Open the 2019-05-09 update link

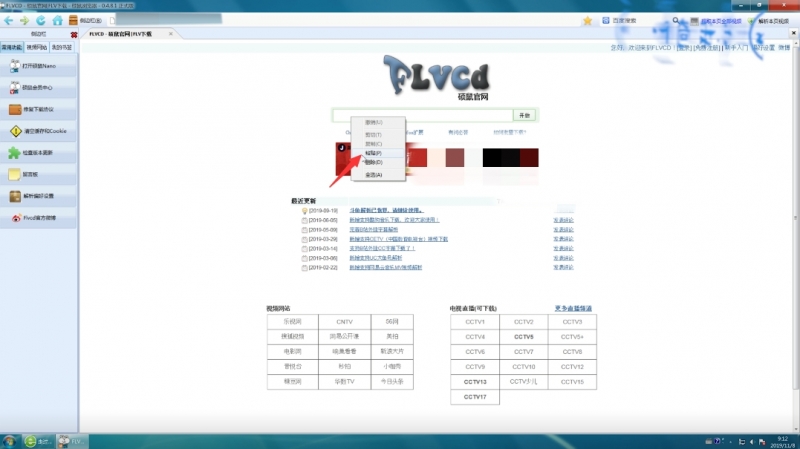click(373, 230)
